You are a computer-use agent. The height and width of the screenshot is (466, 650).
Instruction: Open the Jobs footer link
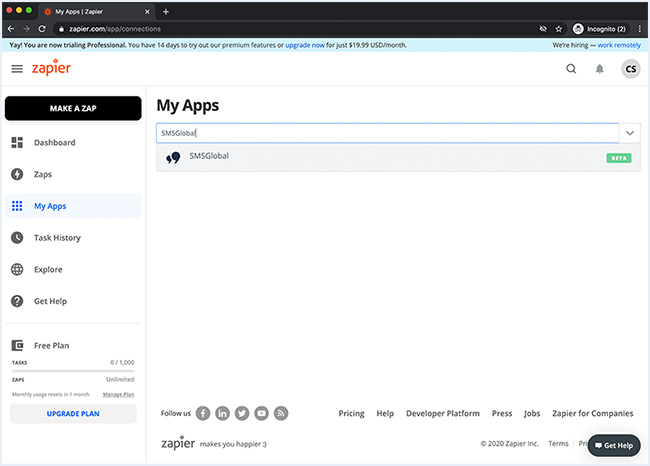point(532,413)
